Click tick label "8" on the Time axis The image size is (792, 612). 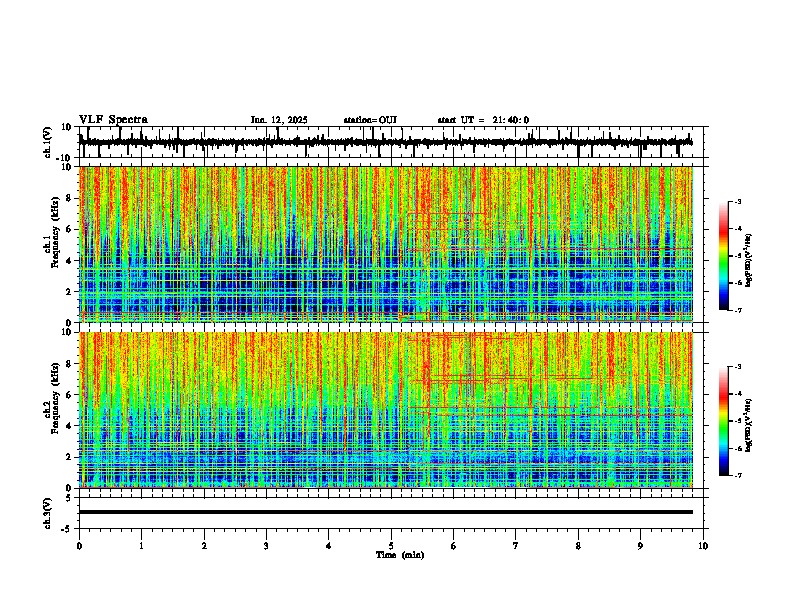pos(578,546)
